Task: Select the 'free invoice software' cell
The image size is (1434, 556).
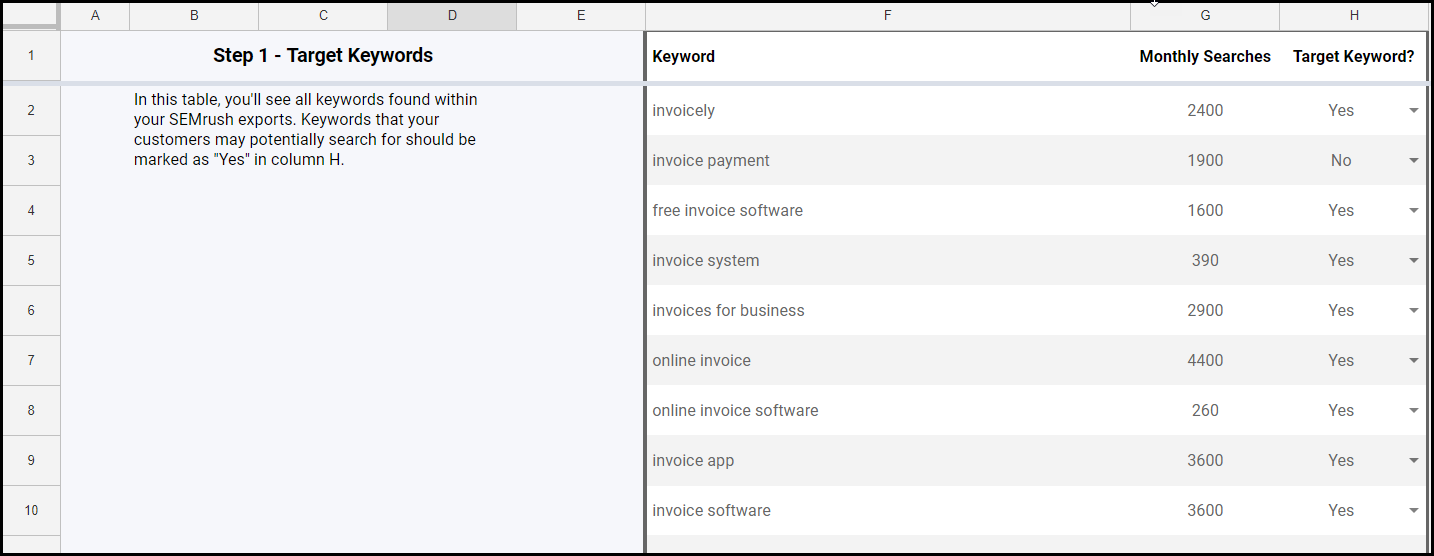Action: tap(888, 210)
